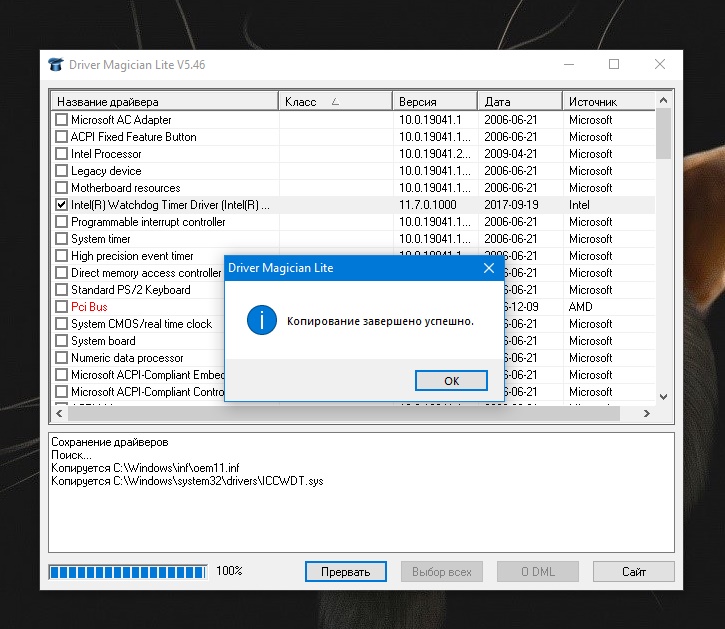Viewport: 725px width, 629px height.
Task: Click the list's scroll up arrow
Action: [x=664, y=100]
